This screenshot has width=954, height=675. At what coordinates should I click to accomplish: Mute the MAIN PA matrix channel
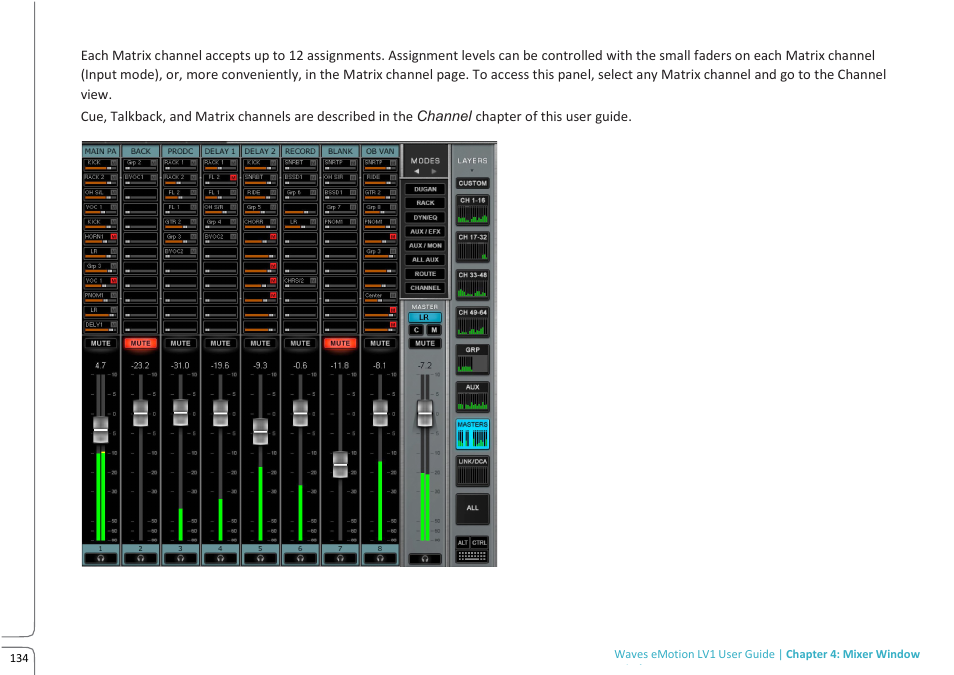[x=100, y=343]
